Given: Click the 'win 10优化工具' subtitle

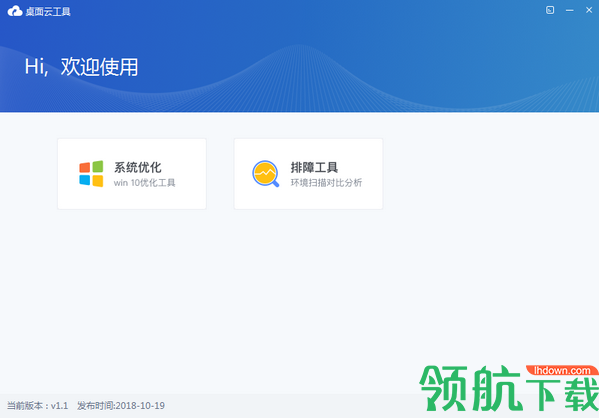Looking at the screenshot, I should (144, 183).
